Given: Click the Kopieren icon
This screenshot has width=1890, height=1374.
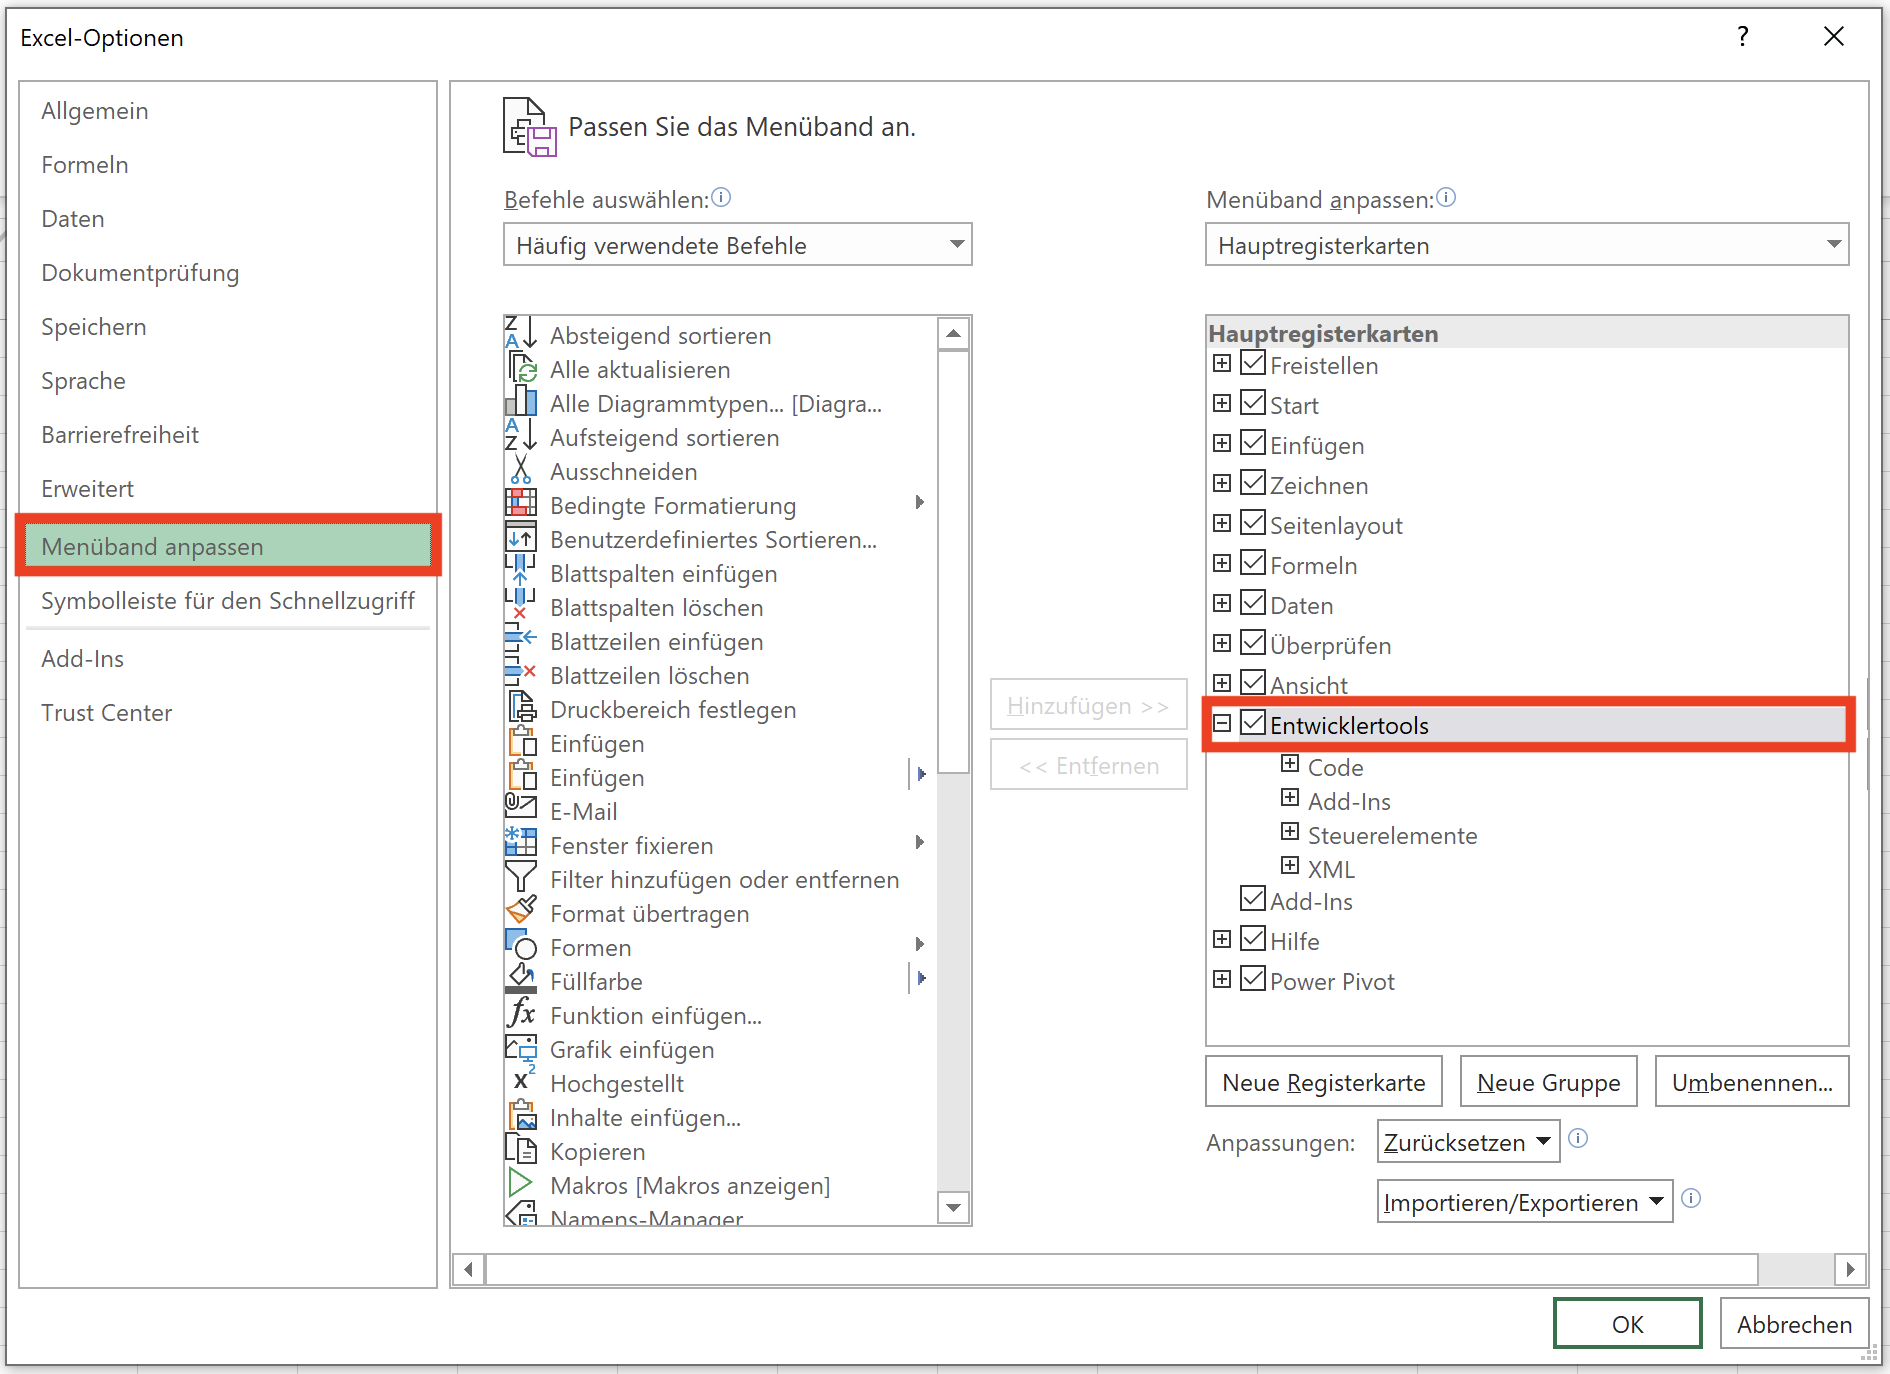Looking at the screenshot, I should coord(521,1151).
